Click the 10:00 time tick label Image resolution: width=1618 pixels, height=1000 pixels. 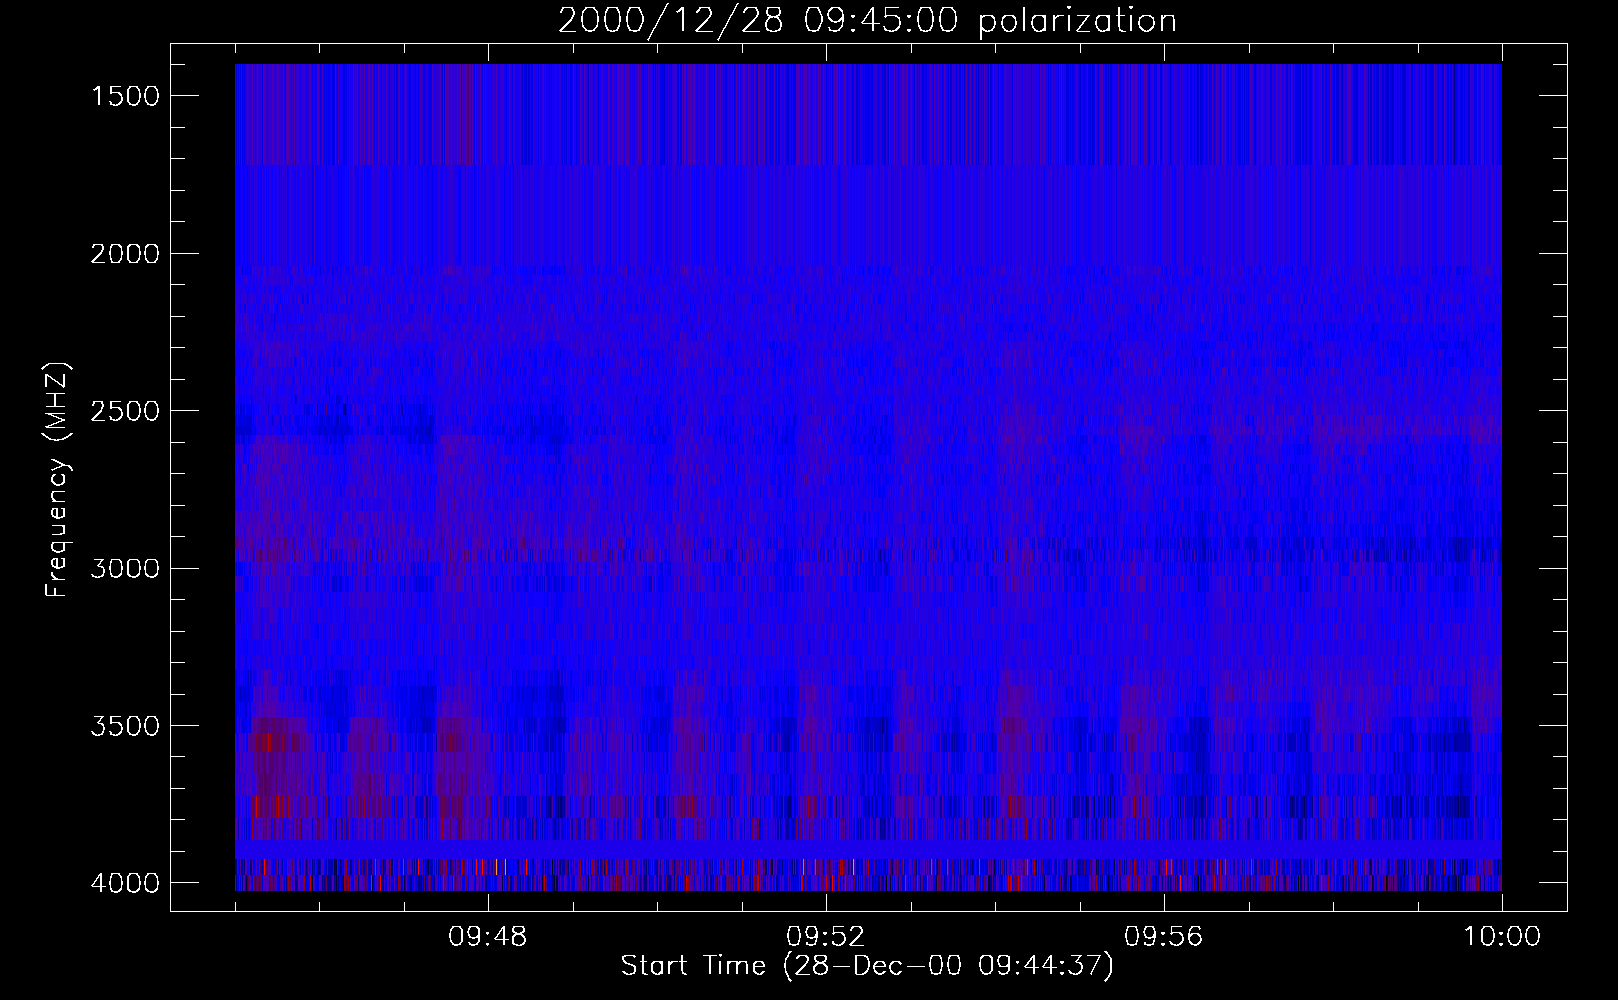pyautogui.click(x=1502, y=938)
